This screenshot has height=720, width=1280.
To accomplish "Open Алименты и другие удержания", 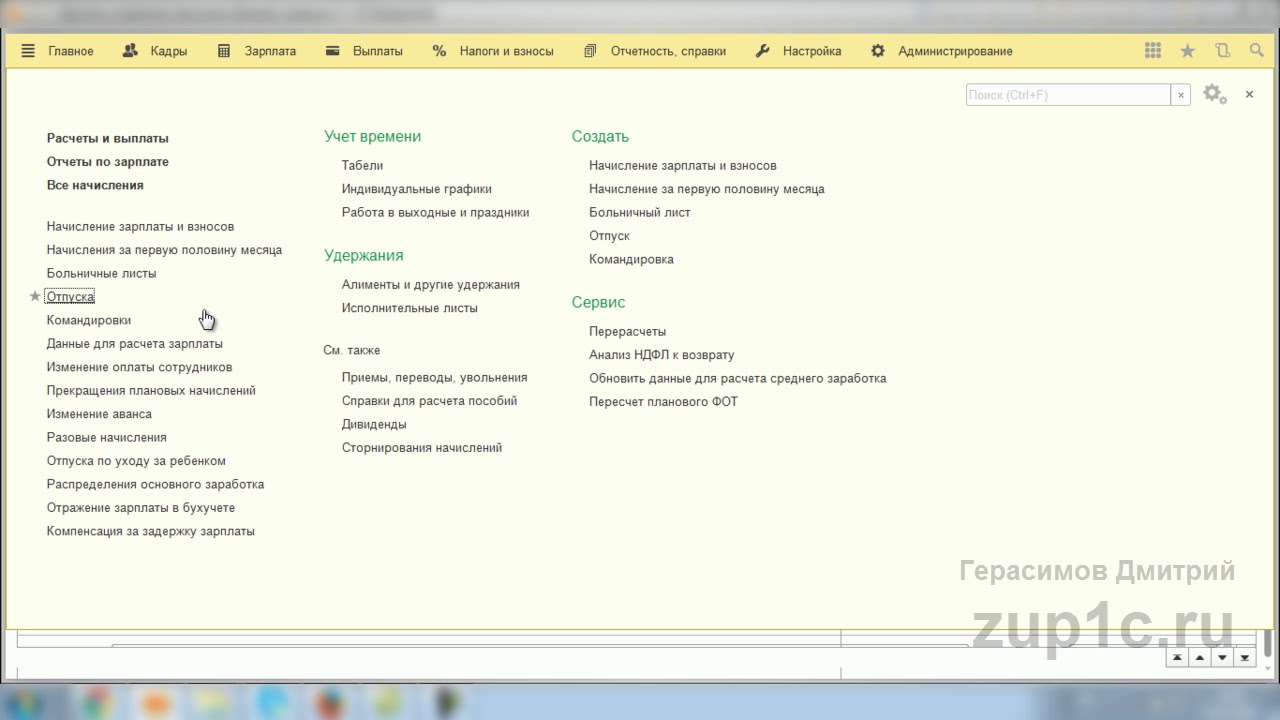I will pyautogui.click(x=431, y=284).
